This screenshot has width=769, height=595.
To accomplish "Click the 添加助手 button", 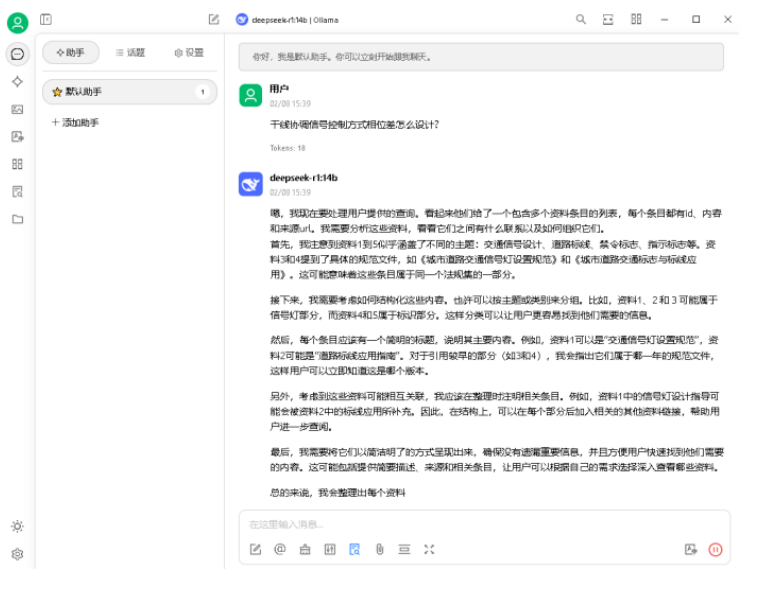I will [x=76, y=122].
